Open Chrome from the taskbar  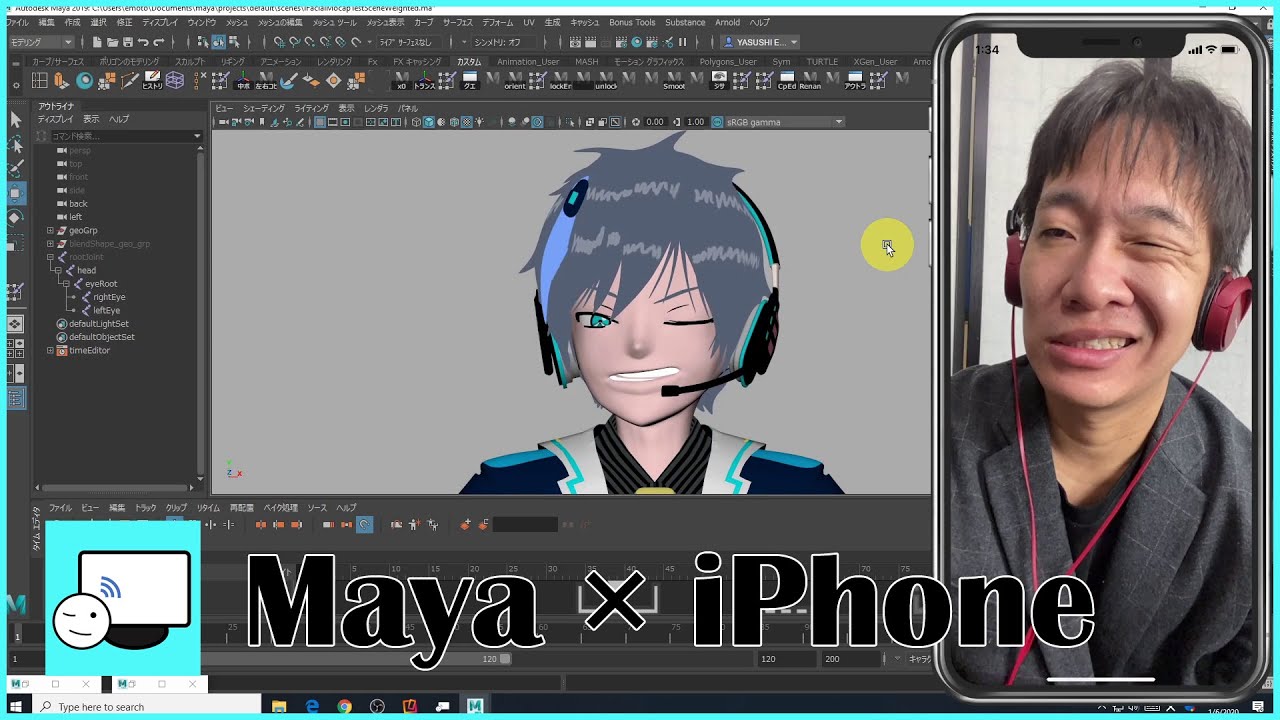point(345,706)
